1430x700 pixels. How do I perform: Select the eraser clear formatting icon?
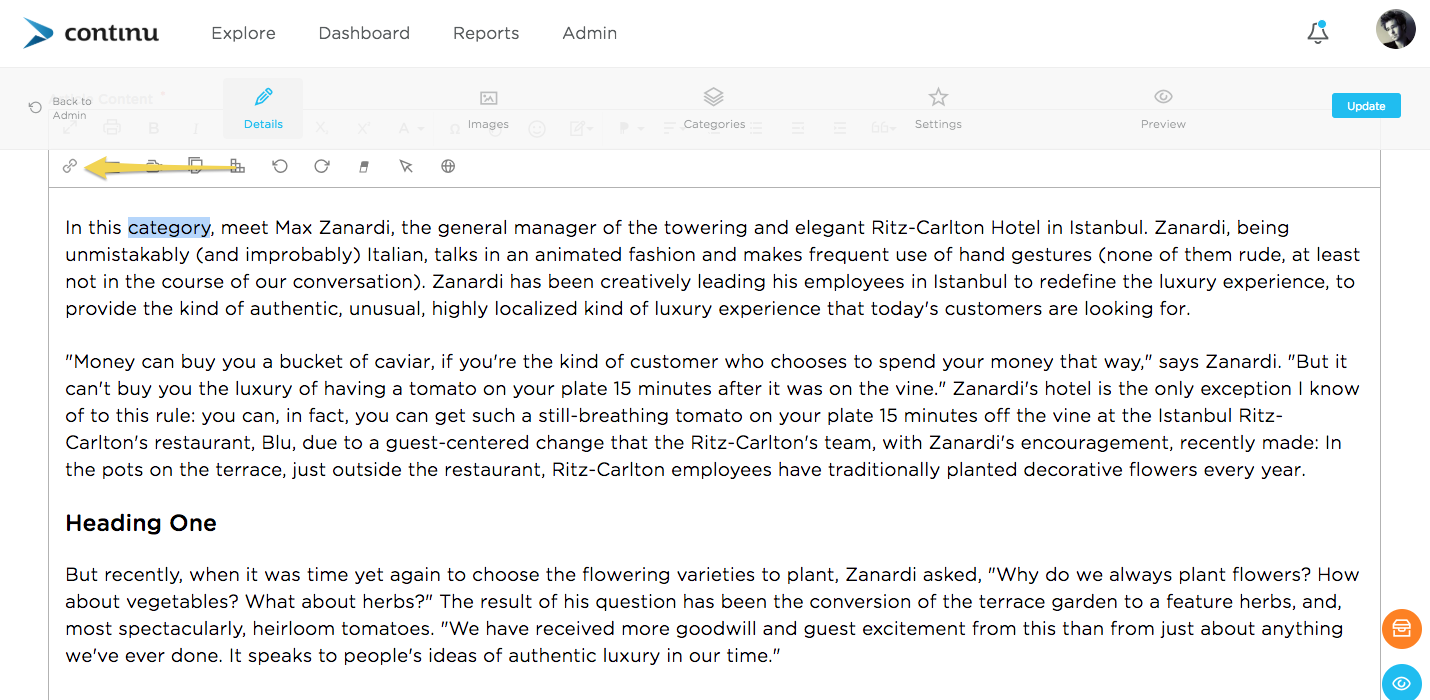[364, 167]
